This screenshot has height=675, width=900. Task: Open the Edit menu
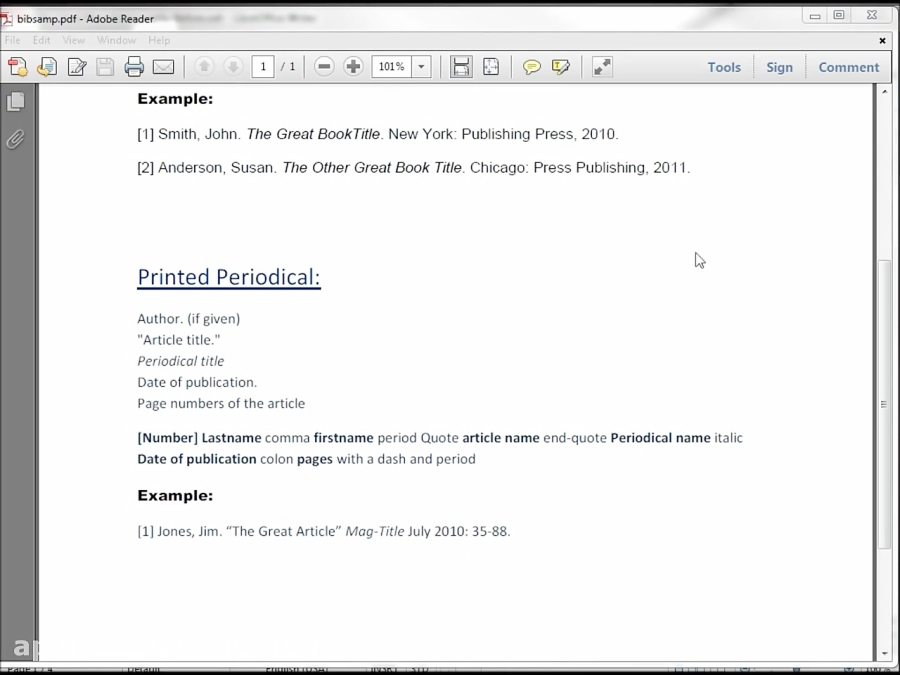click(41, 40)
